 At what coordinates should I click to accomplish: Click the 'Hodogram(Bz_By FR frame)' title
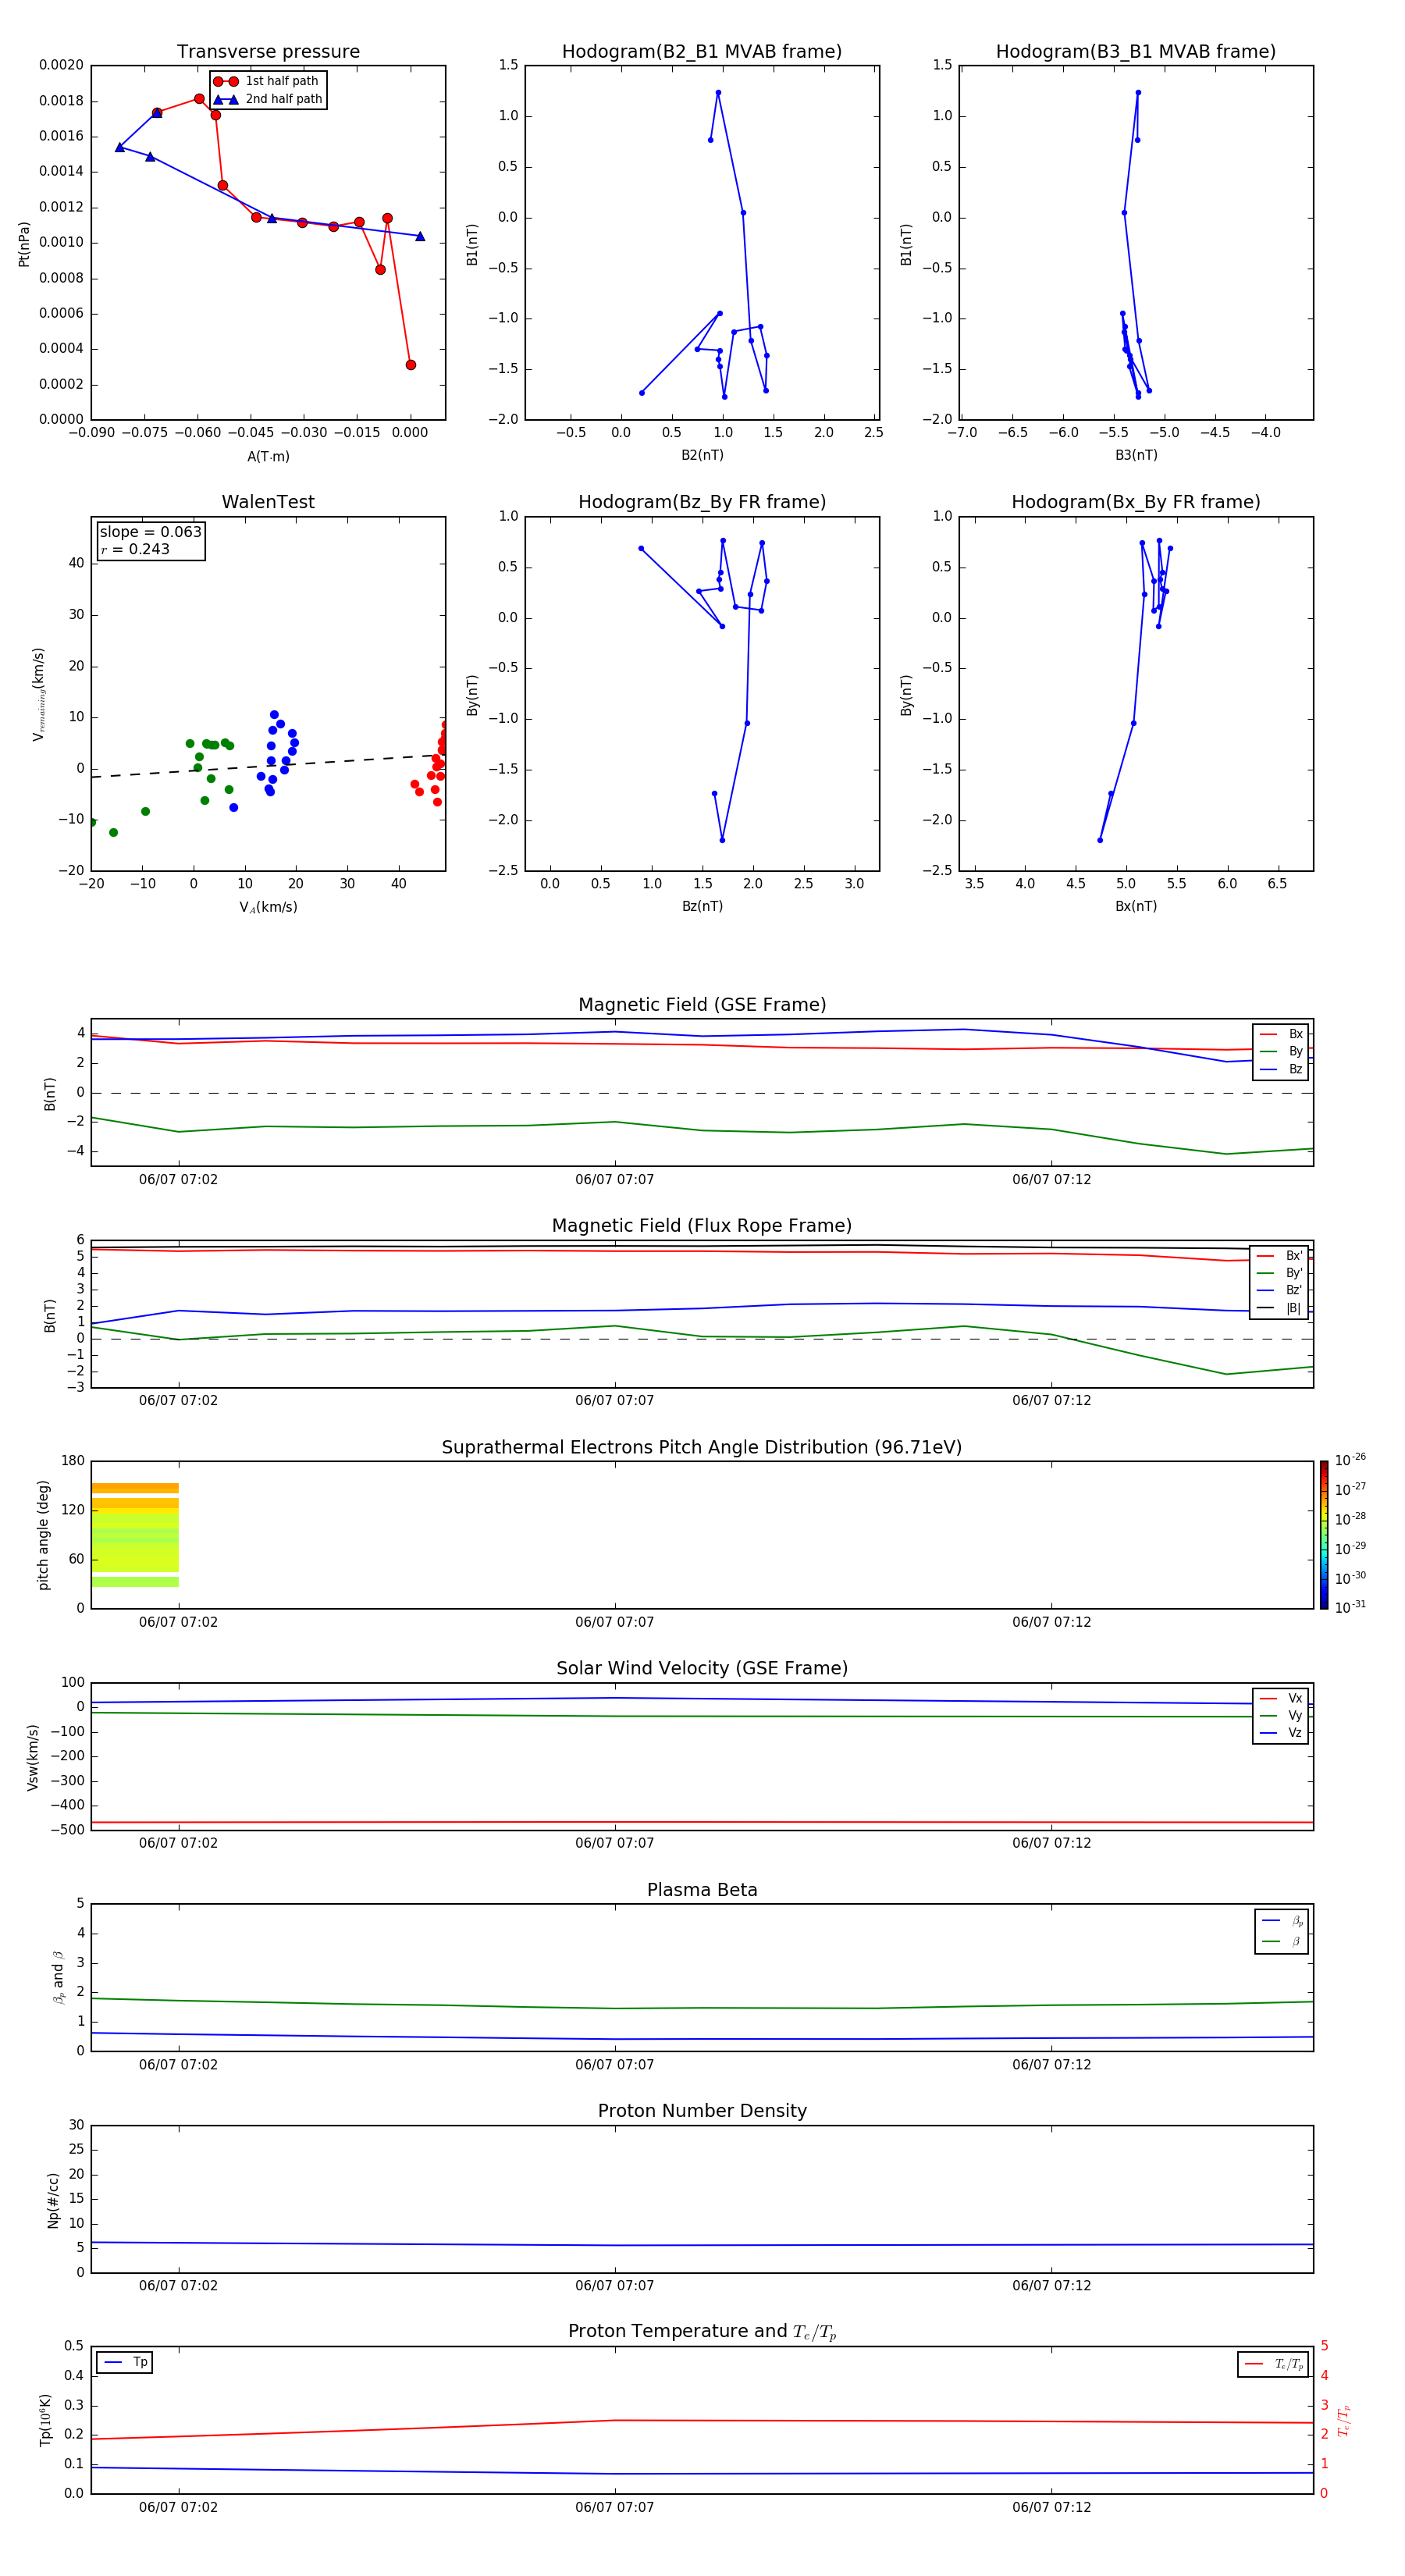click(x=702, y=502)
